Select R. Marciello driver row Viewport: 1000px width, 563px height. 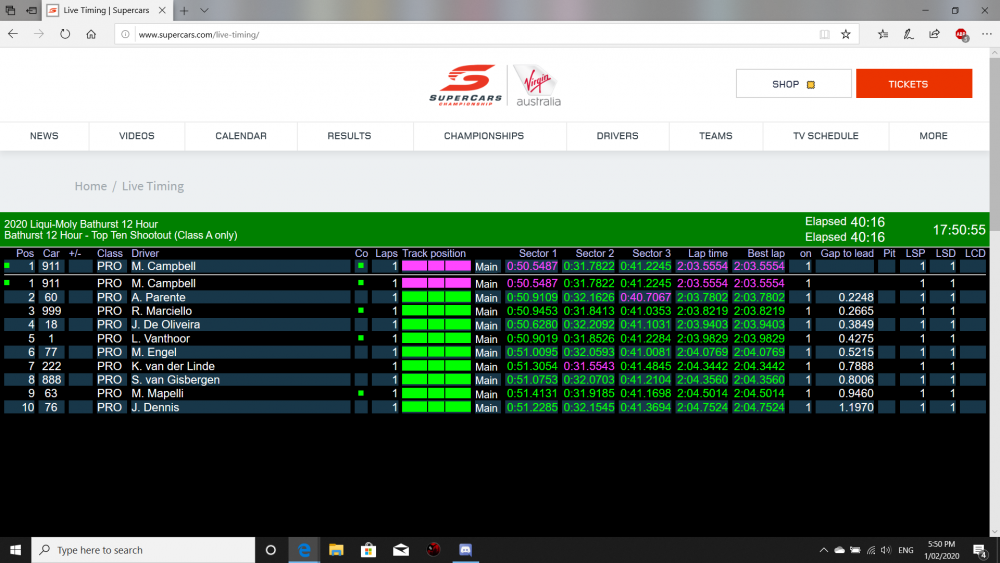pos(495,311)
